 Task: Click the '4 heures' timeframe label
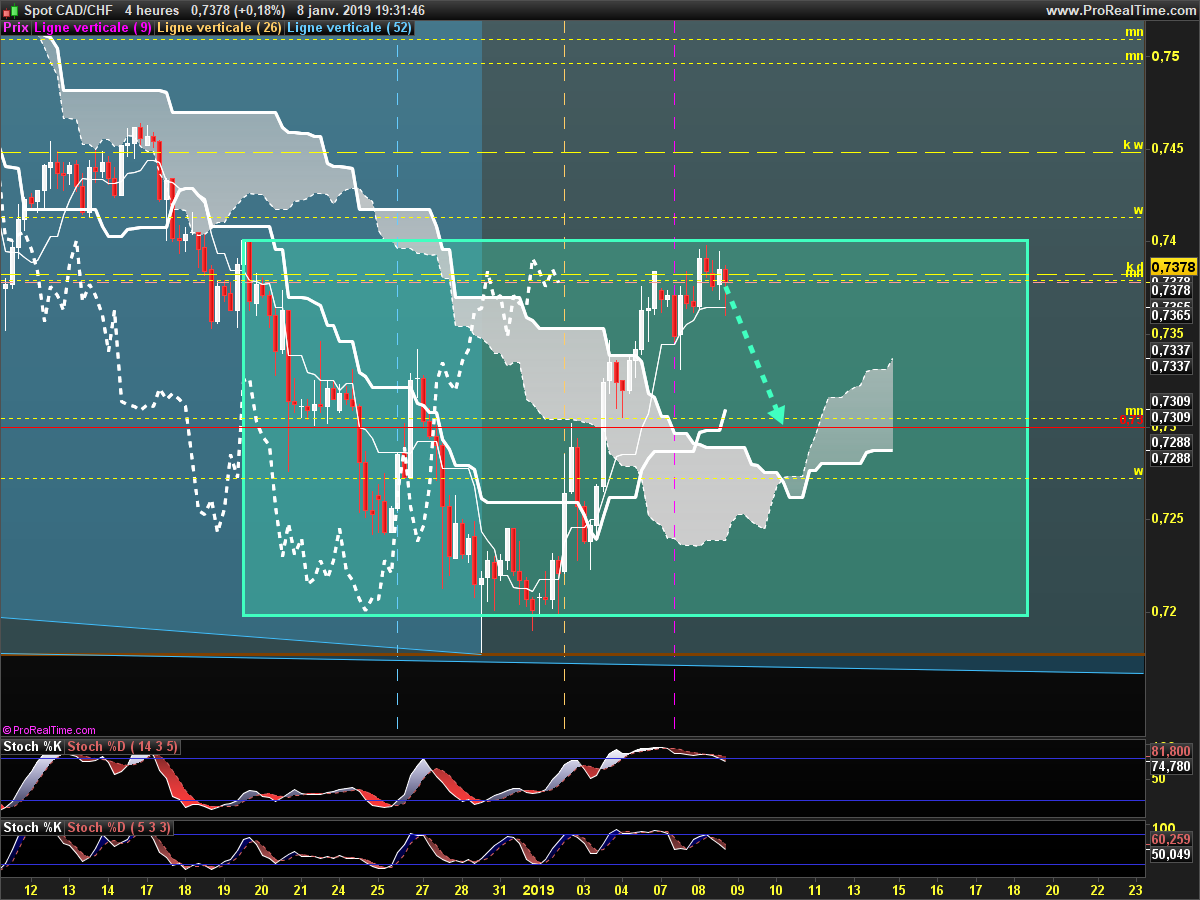(x=152, y=10)
